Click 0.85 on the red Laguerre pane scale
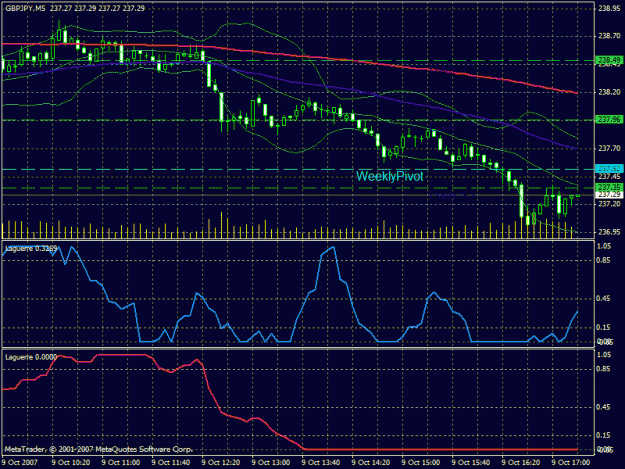The width and height of the screenshot is (625, 469). 604,369
